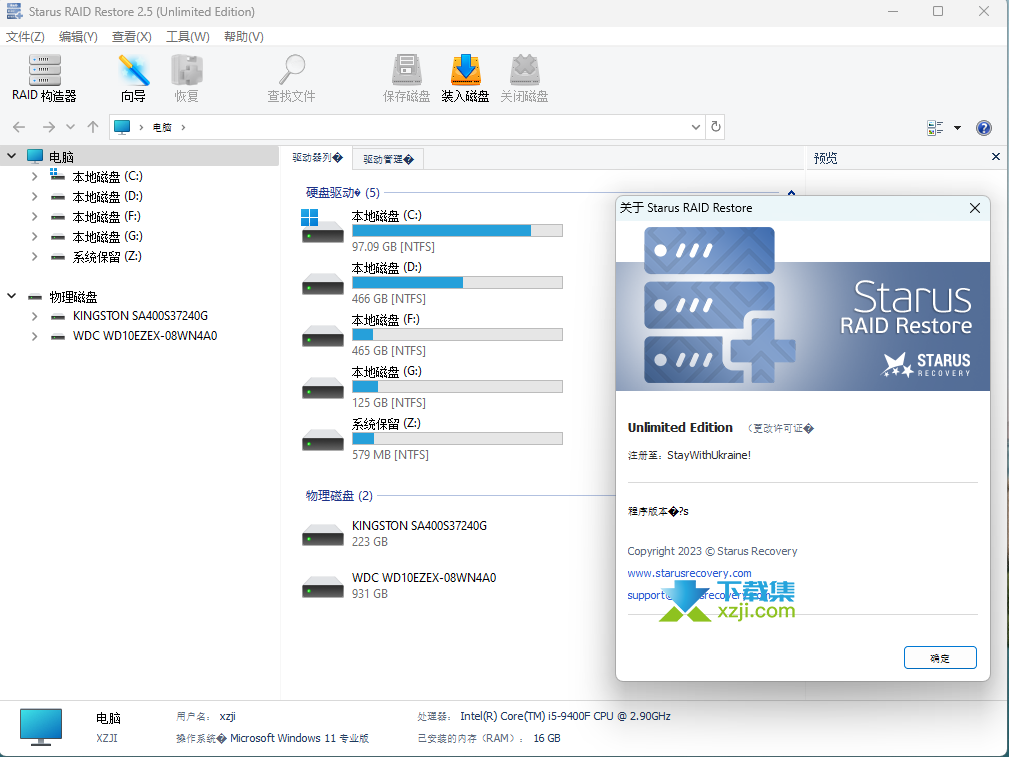Open the 文件(Z) menu
The image size is (1009, 757).
[x=25, y=37]
